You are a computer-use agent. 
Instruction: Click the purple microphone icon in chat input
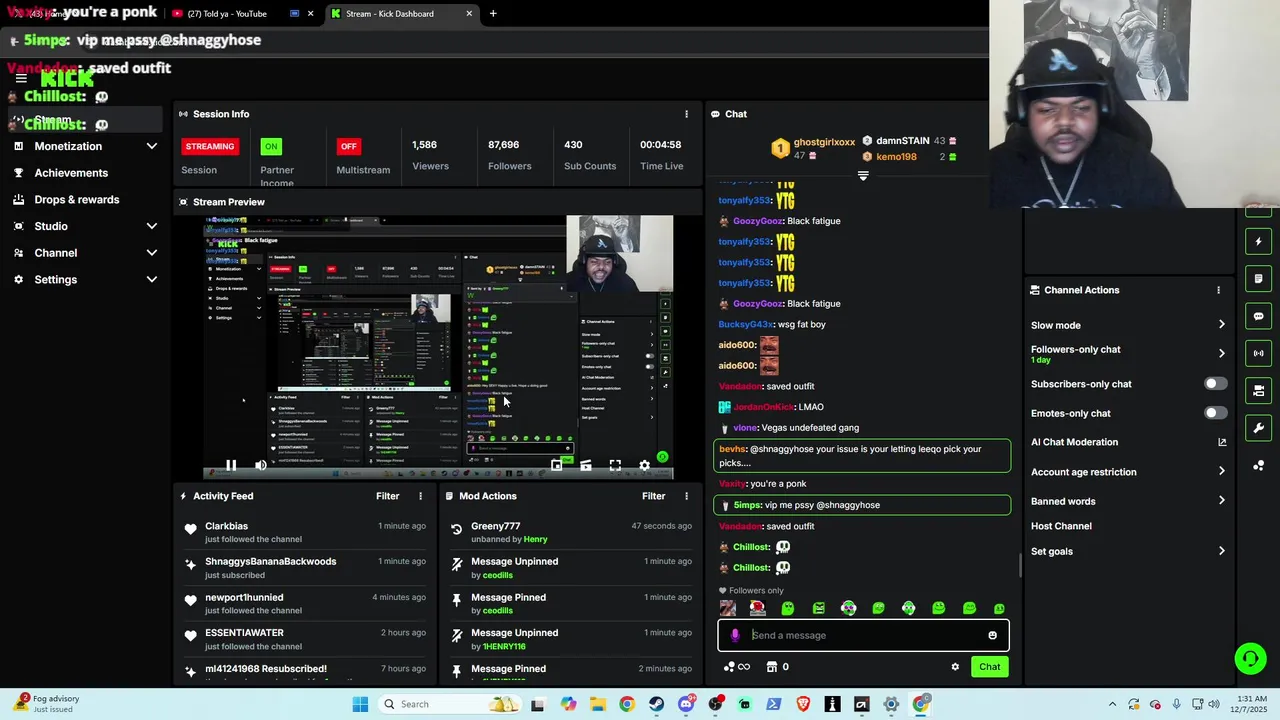coord(735,635)
